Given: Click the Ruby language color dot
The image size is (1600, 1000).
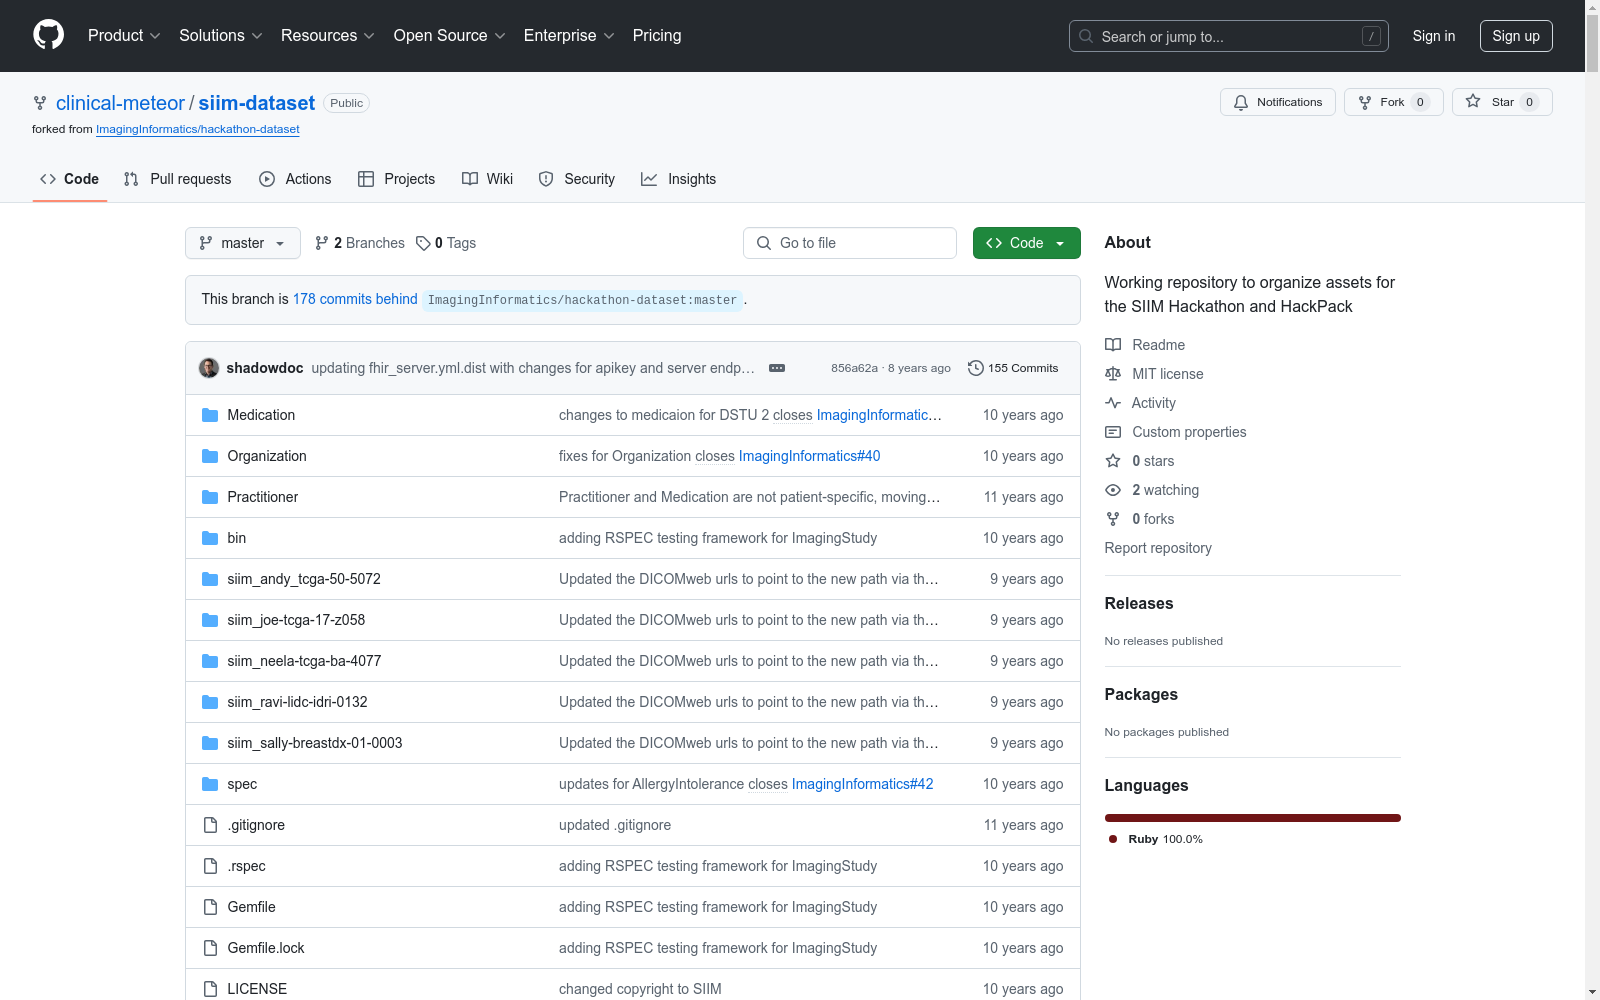Looking at the screenshot, I should click(x=1113, y=839).
